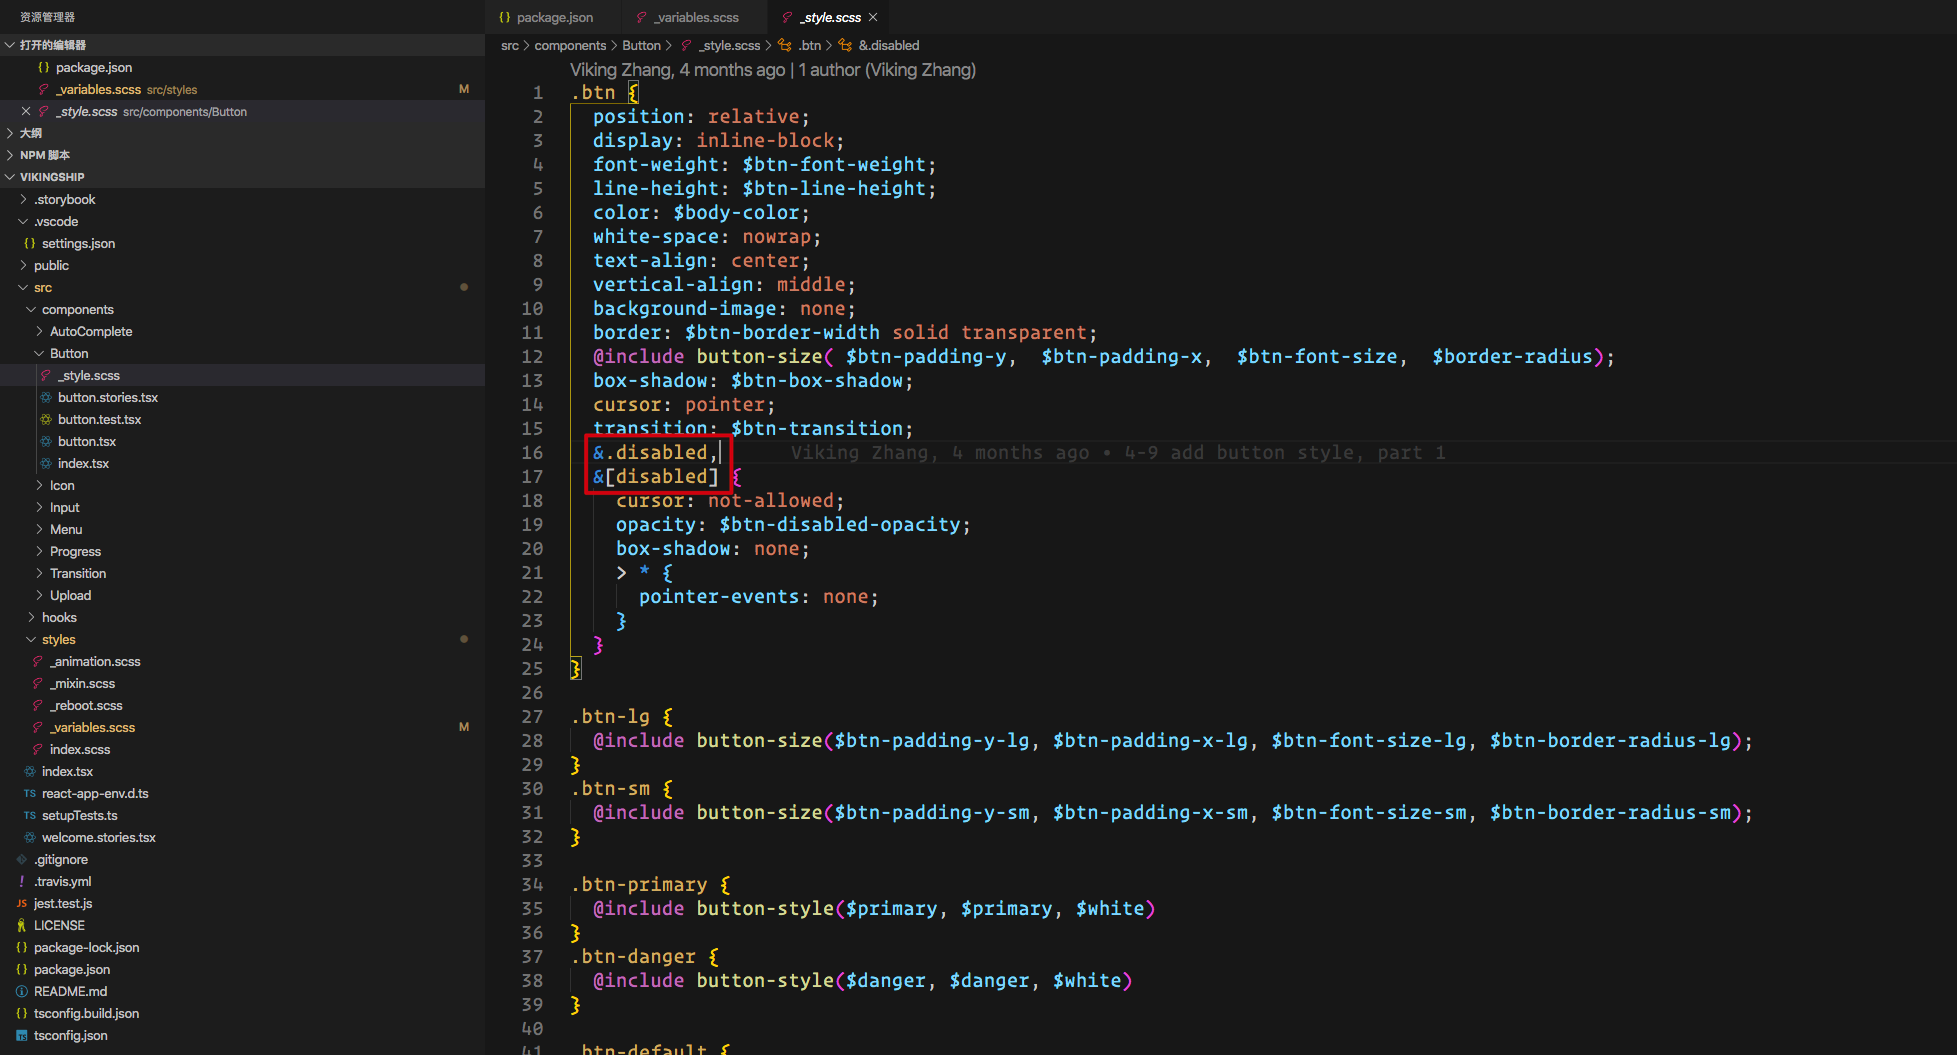Viewport: 1957px width, 1055px height.
Task: Click the src breadcrumb segment
Action: [510, 45]
